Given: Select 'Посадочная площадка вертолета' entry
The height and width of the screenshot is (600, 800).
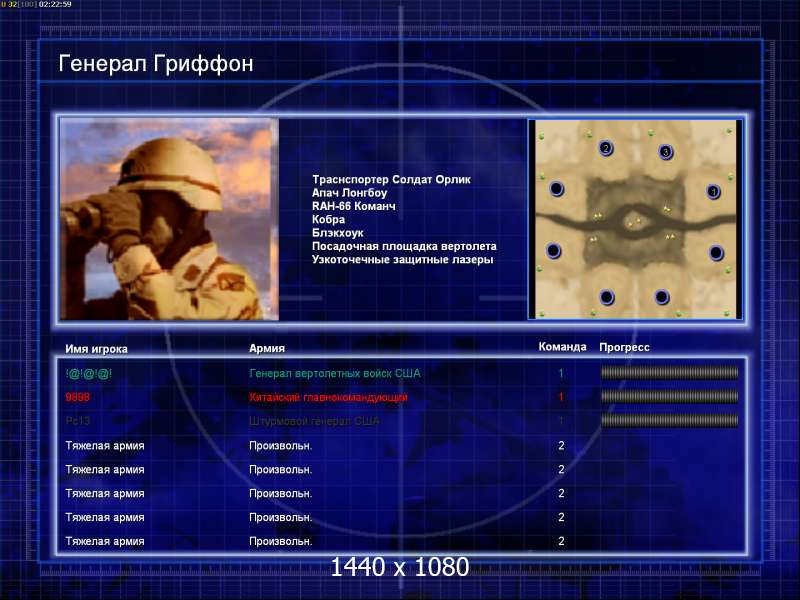Looking at the screenshot, I should pyautogui.click(x=404, y=246).
